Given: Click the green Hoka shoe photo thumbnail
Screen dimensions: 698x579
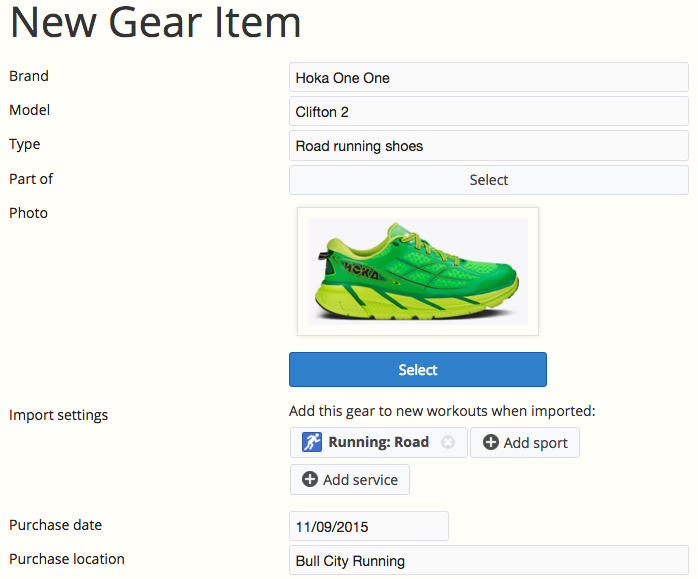Looking at the screenshot, I should click(x=418, y=271).
